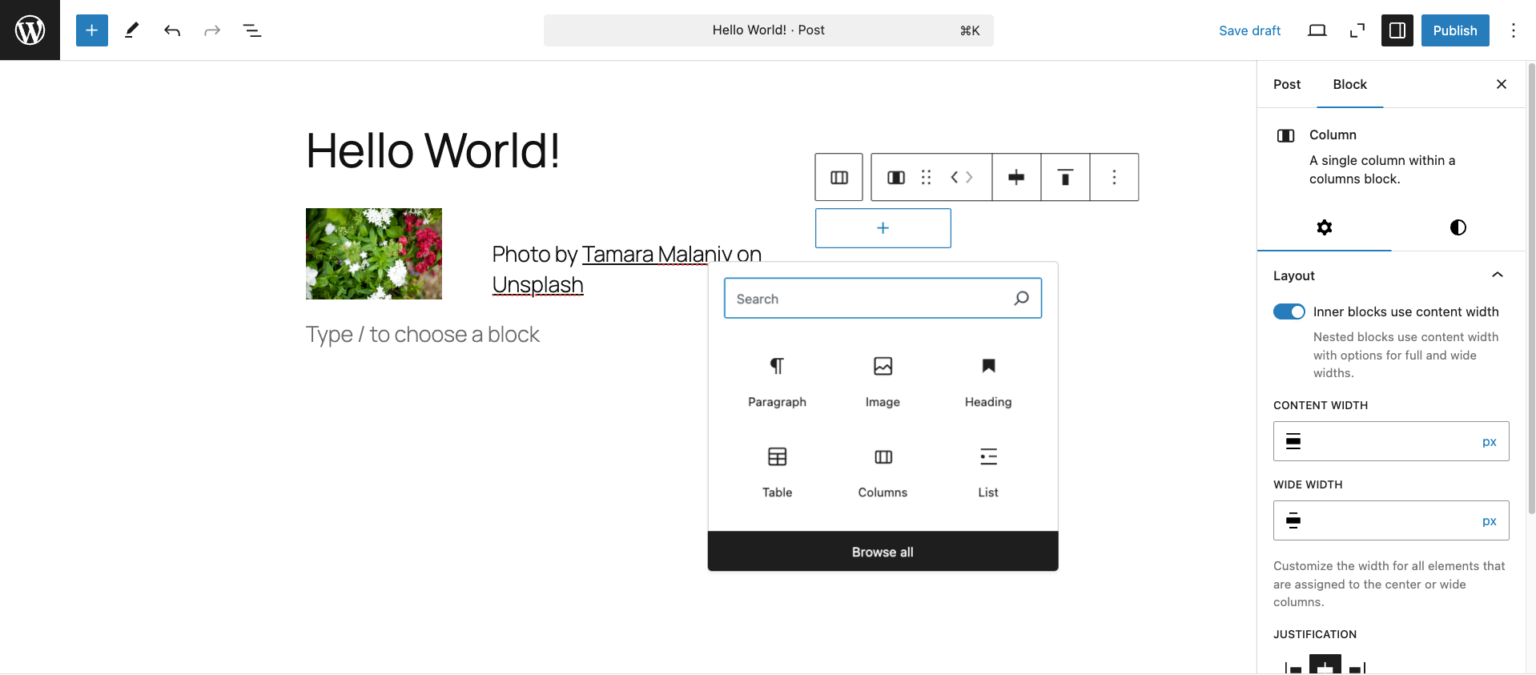The height and width of the screenshot is (675, 1536).
Task: Open the Preview device dropdown
Action: point(1317,30)
